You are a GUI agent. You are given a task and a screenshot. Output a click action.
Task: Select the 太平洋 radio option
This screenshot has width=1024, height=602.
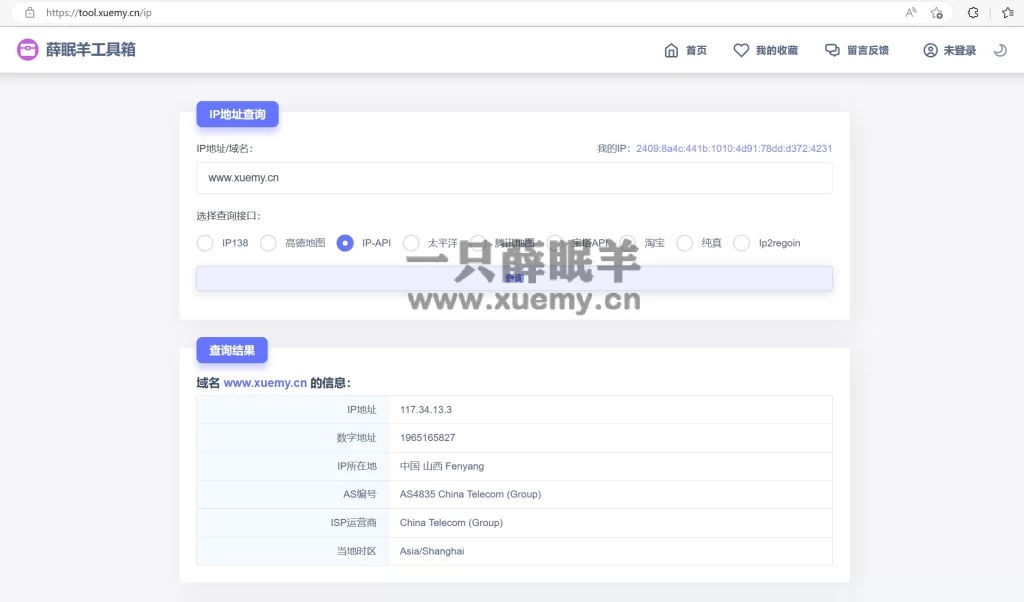pyautogui.click(x=411, y=243)
